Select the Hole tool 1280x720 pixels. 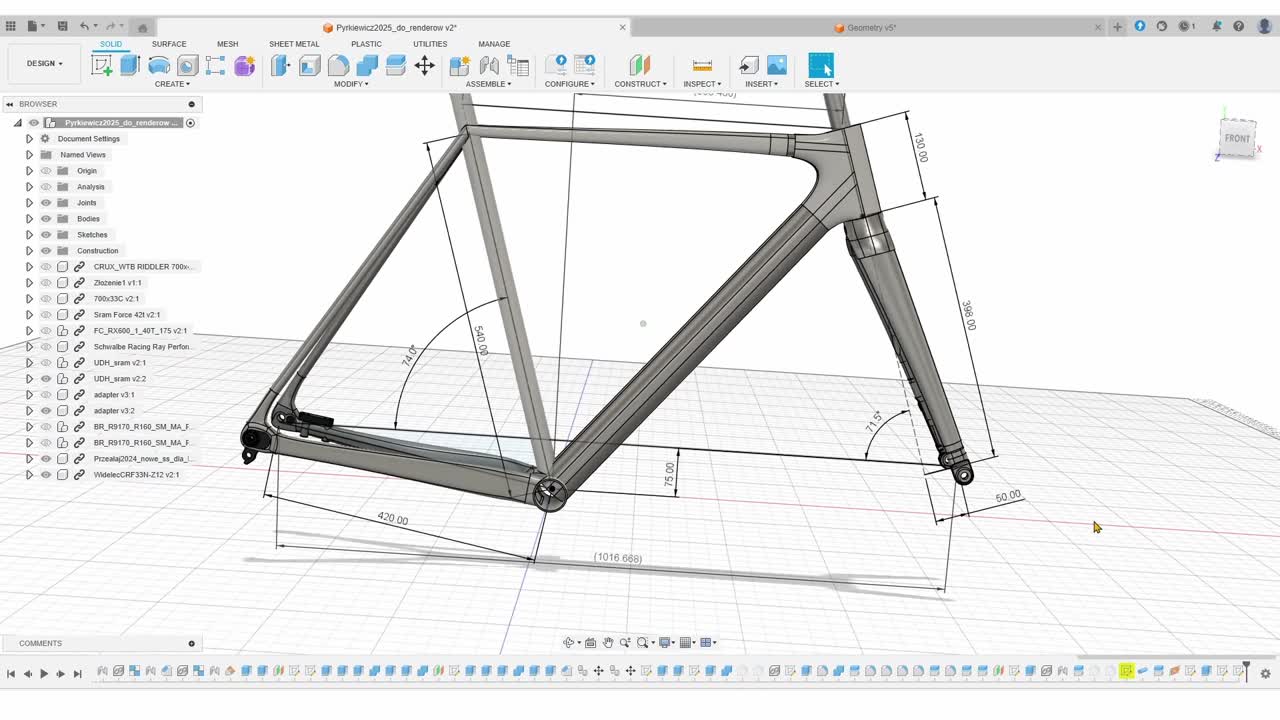coord(187,65)
